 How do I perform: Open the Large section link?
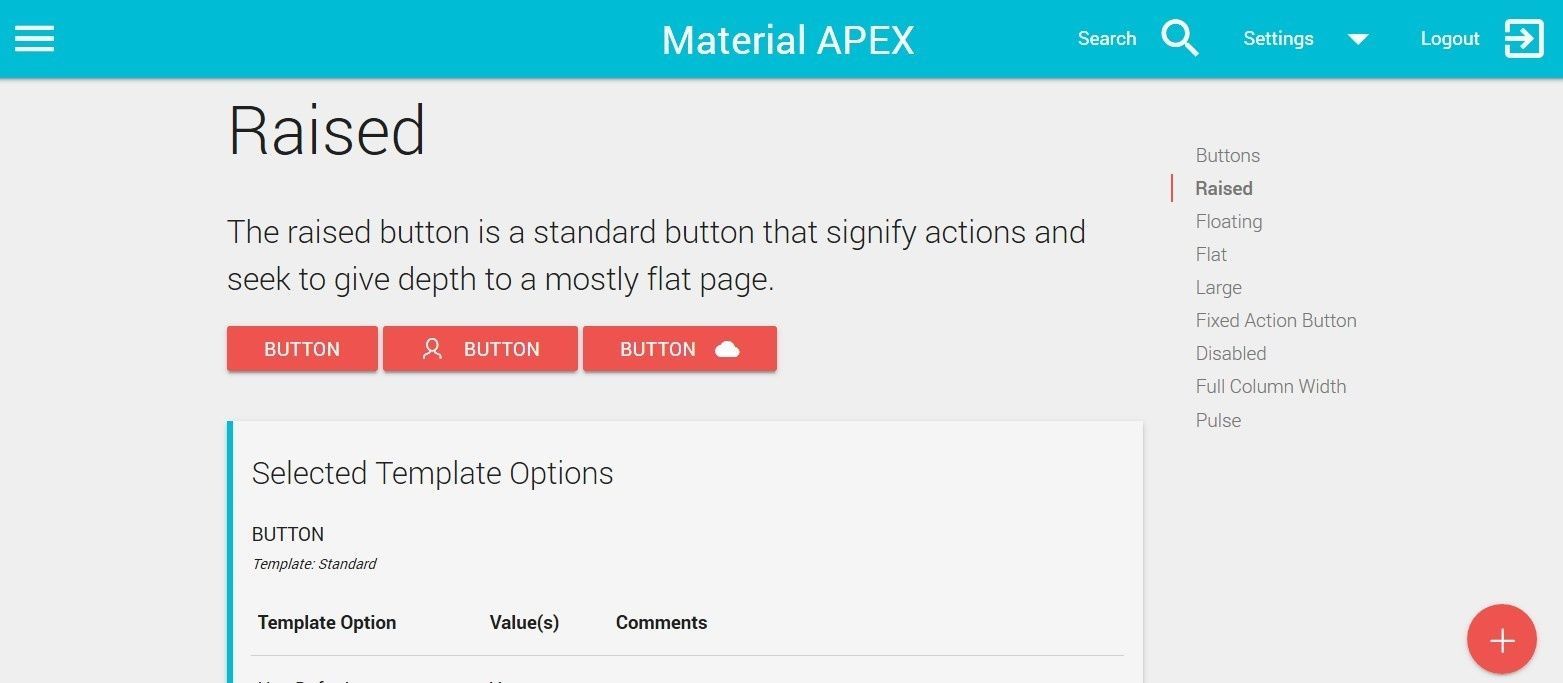pyautogui.click(x=1218, y=287)
